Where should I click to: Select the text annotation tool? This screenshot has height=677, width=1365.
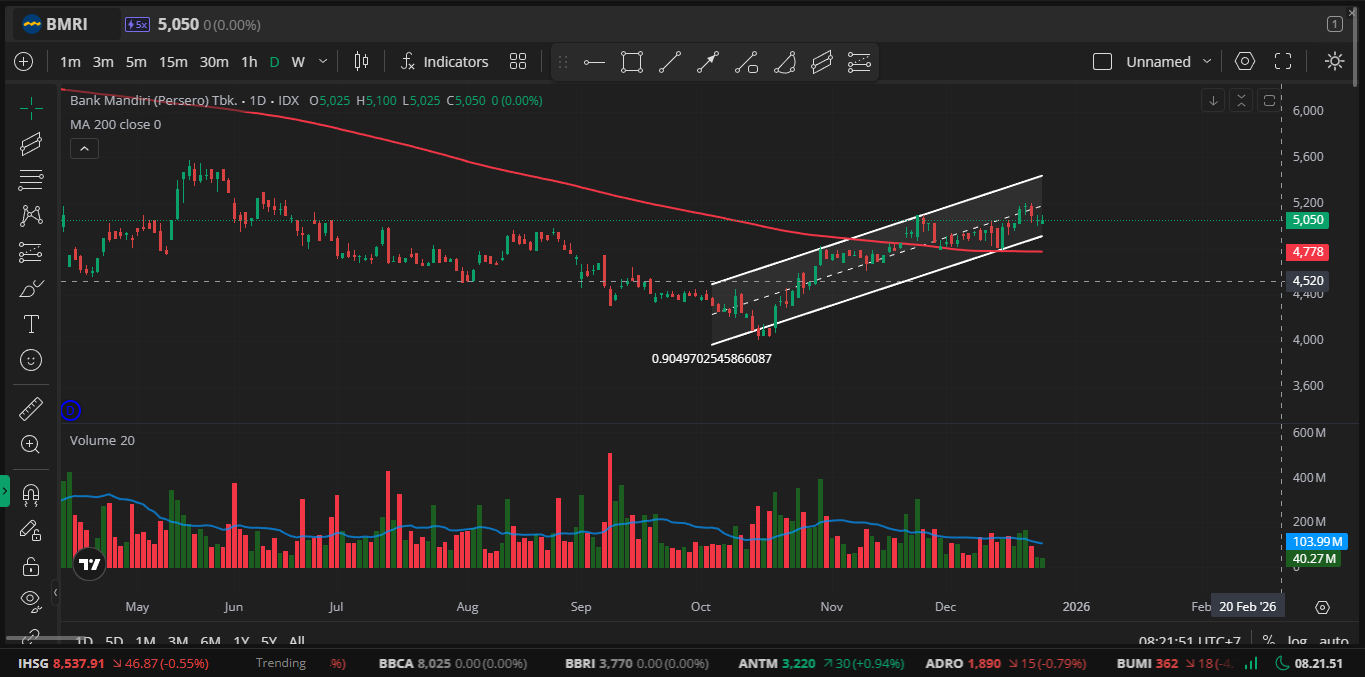coord(31,324)
